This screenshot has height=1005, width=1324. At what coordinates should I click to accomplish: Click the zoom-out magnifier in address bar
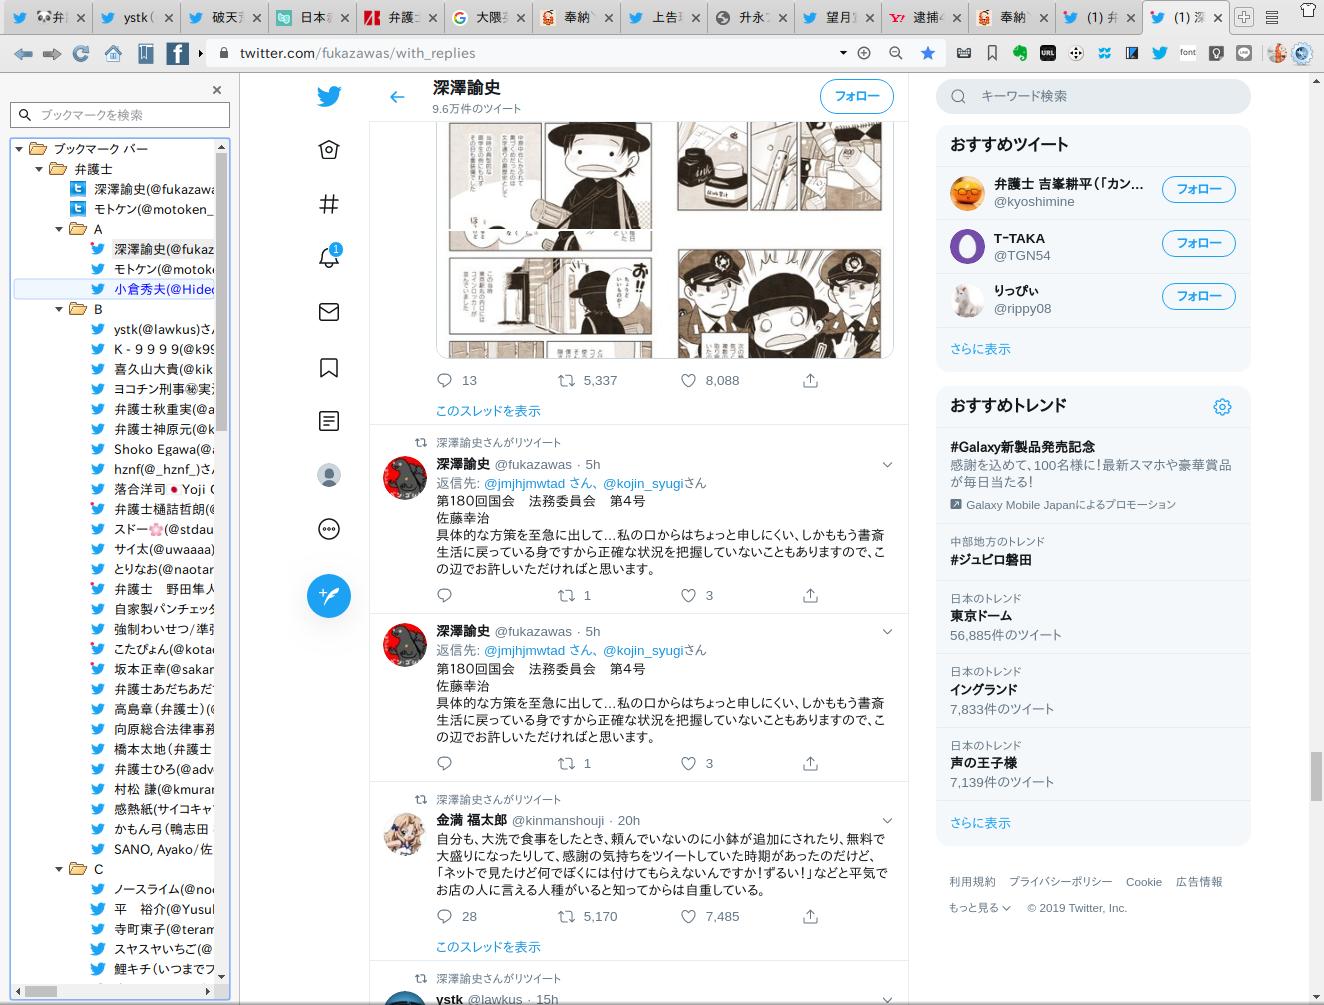(896, 53)
